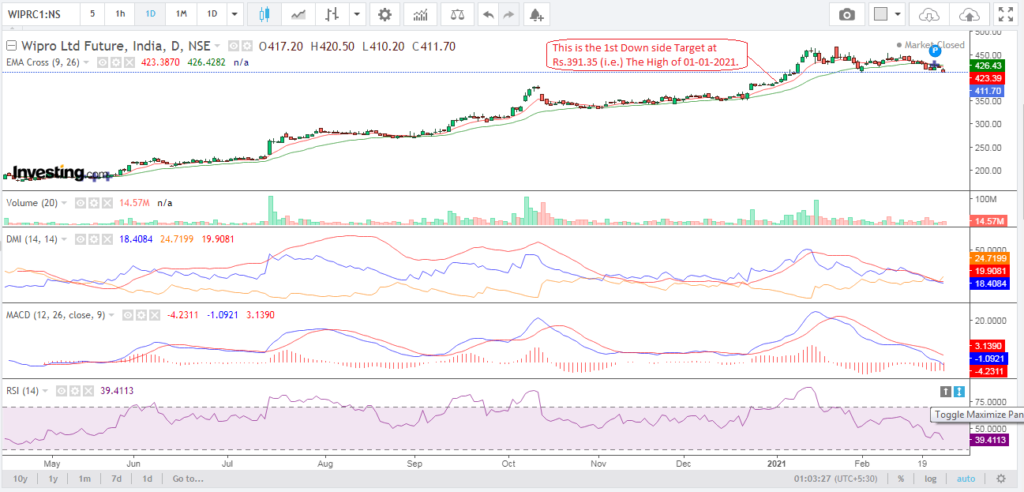The image size is (1024, 492).
Task: Switch to the area chart style icon
Action: click(x=298, y=14)
